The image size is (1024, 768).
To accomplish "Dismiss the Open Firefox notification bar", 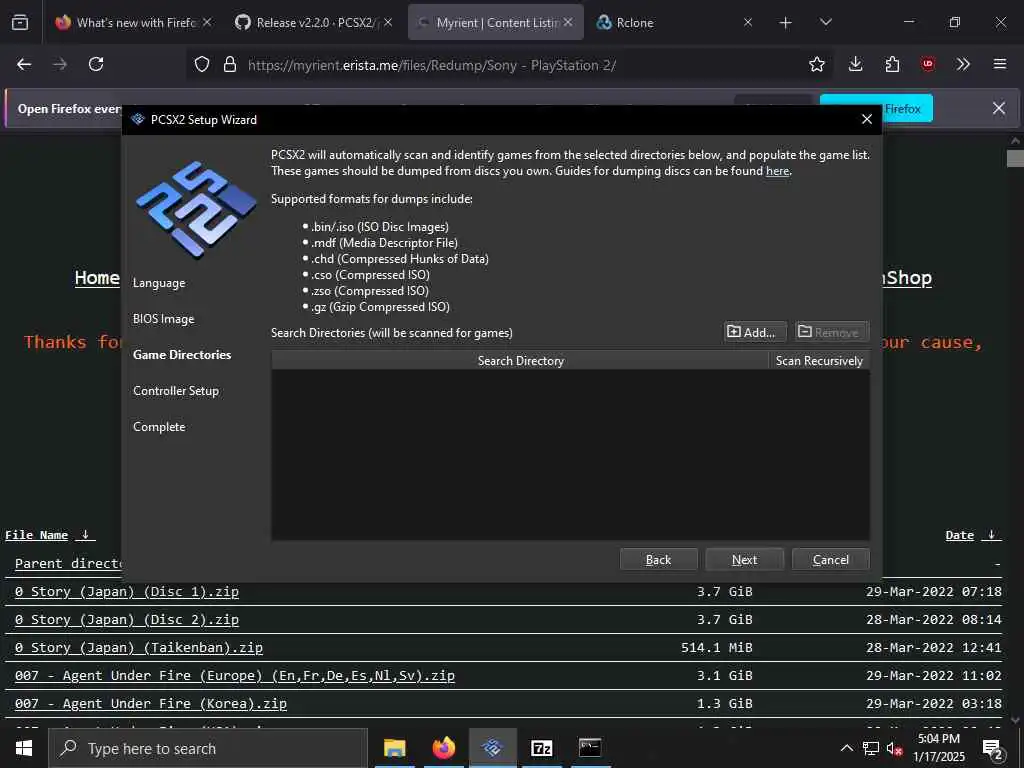I will coord(999,108).
